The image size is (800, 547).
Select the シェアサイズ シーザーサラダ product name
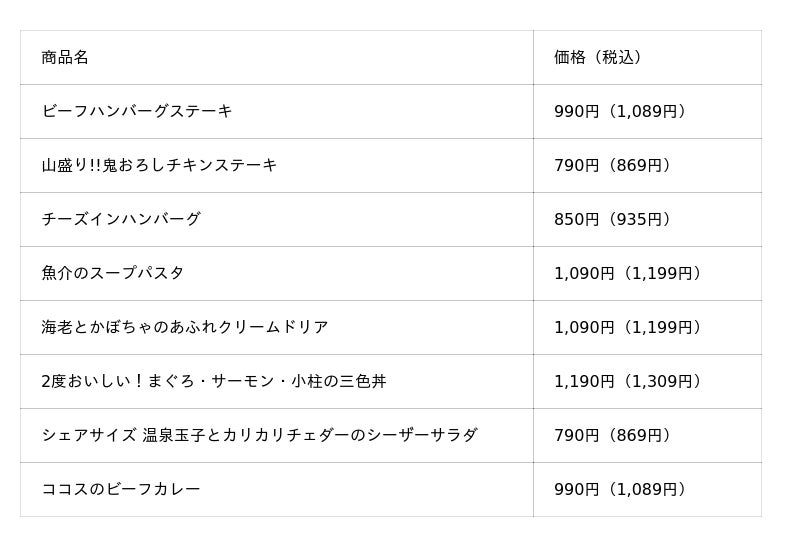[x=259, y=435]
